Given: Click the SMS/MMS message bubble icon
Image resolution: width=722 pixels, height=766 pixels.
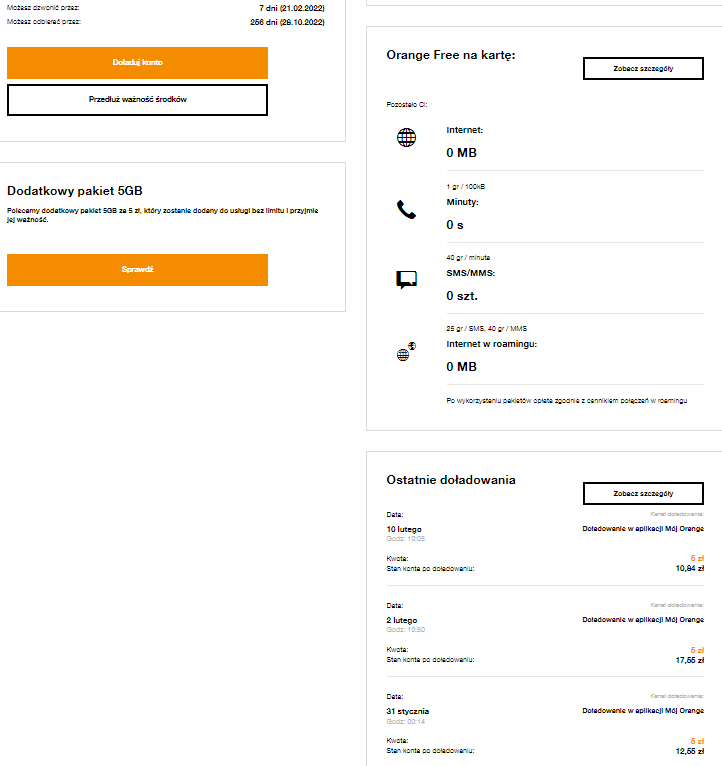Looking at the screenshot, I should [x=406, y=280].
